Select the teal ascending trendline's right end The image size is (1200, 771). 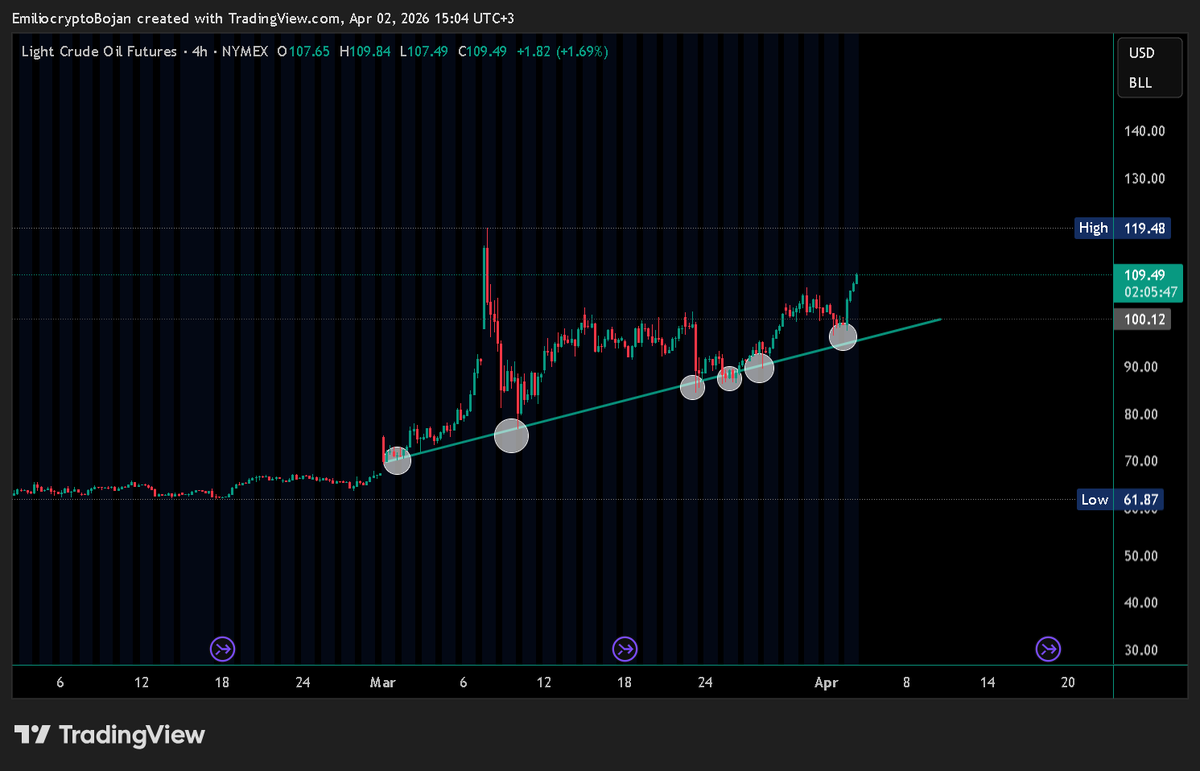[939, 320]
